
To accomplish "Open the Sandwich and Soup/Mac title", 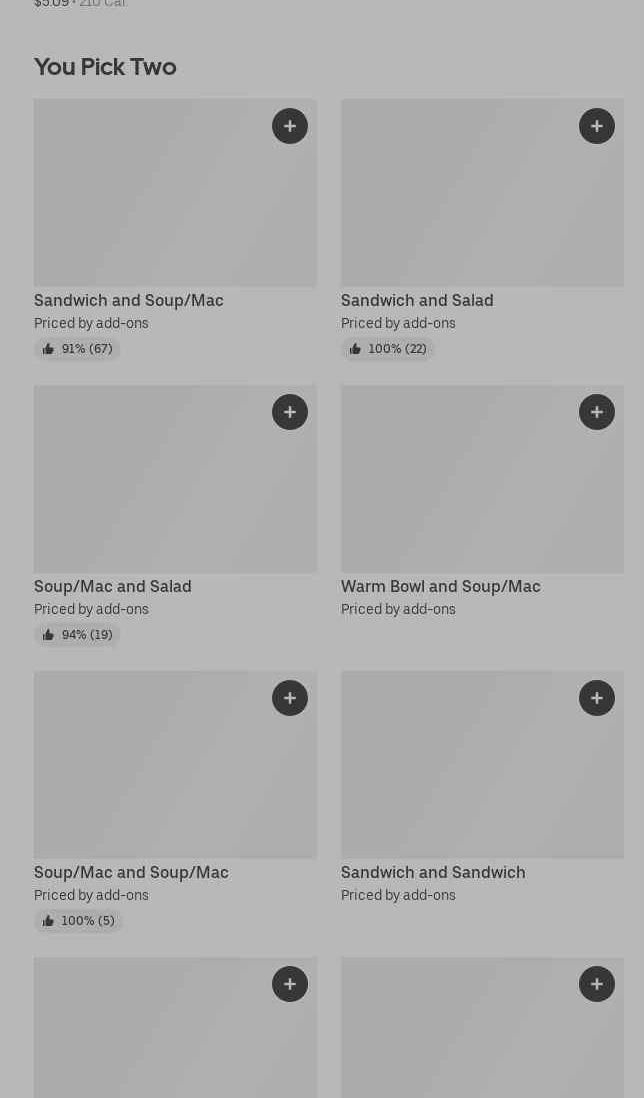I will point(128,301).
